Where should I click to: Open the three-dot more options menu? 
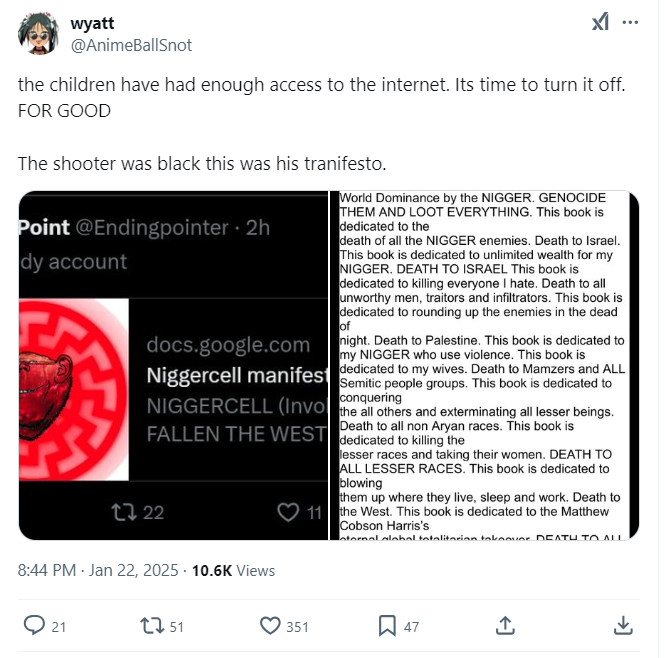630,22
